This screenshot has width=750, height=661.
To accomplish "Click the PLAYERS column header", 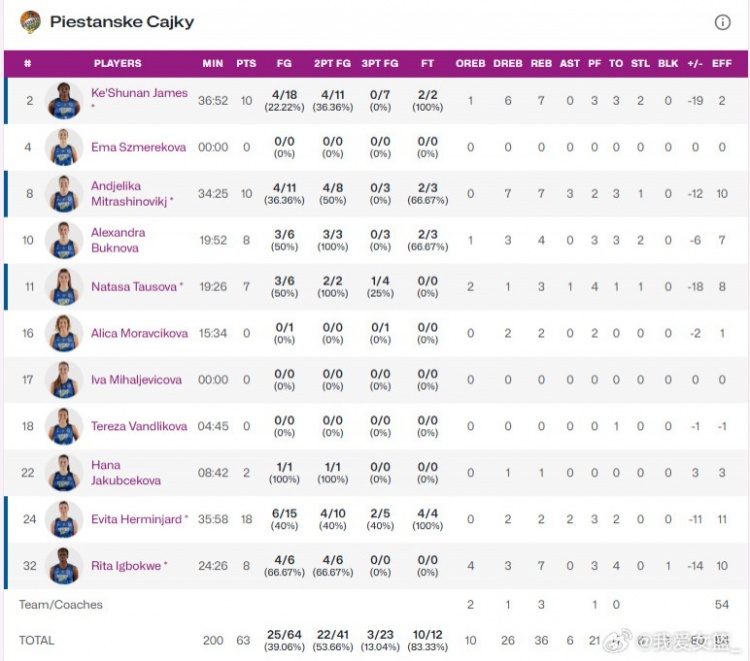I will point(118,63).
